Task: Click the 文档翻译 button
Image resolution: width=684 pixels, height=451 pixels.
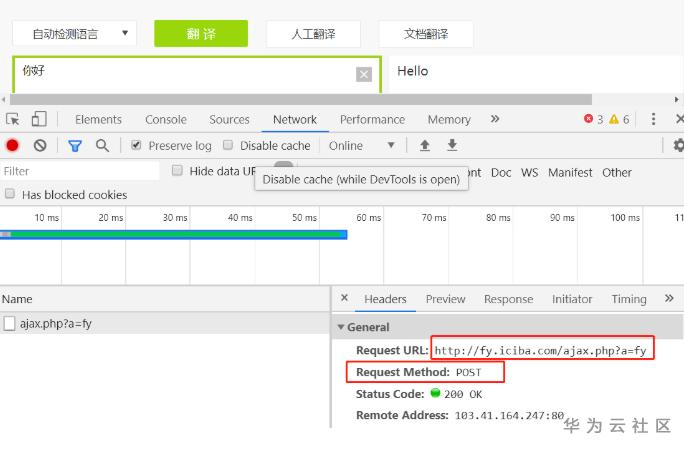Action: point(426,34)
